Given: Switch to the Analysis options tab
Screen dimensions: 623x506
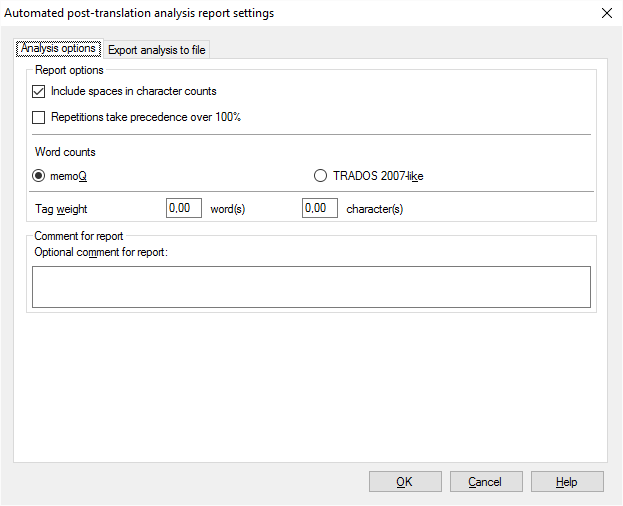Looking at the screenshot, I should pos(58,49).
